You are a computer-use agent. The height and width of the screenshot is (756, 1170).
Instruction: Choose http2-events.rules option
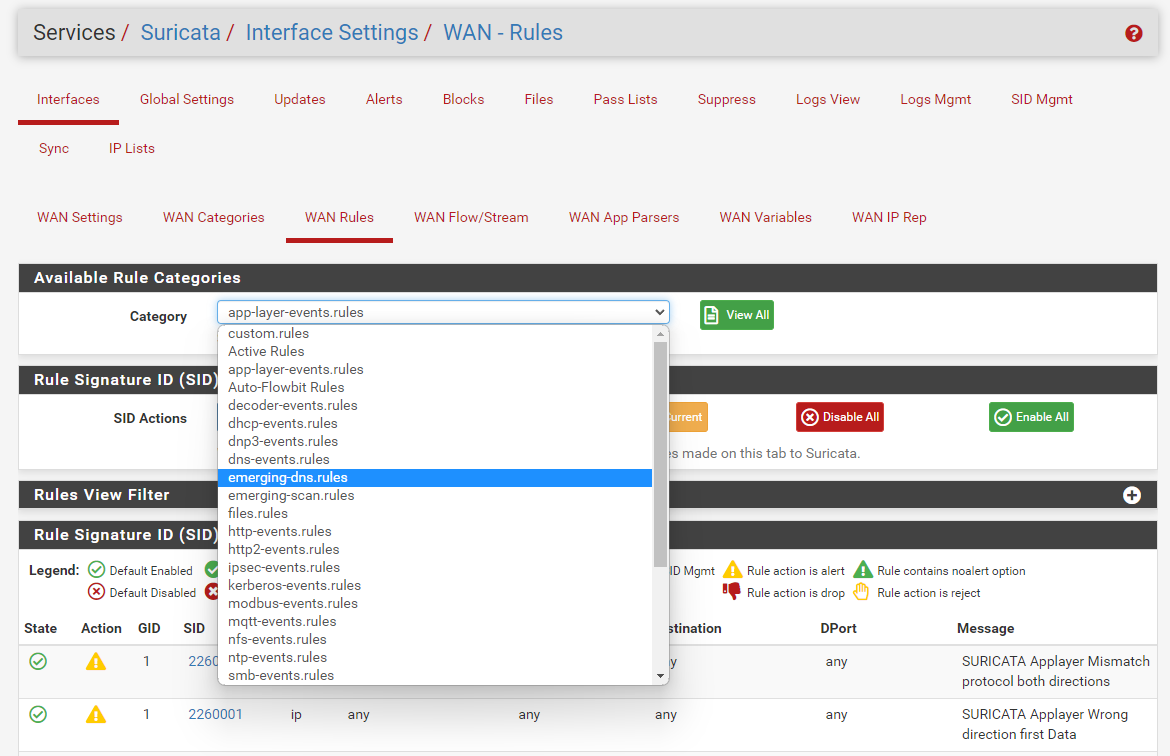(435, 549)
